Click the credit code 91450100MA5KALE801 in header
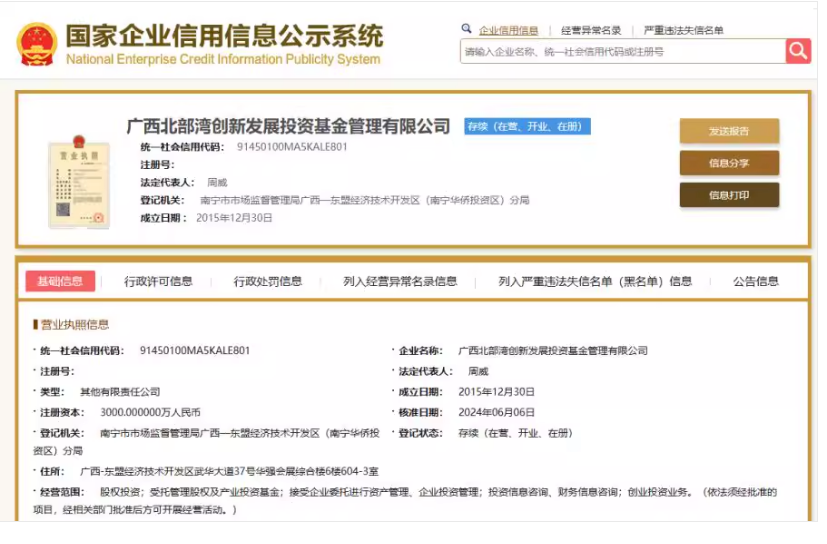Screen dimensions: 827x544 coord(292,147)
